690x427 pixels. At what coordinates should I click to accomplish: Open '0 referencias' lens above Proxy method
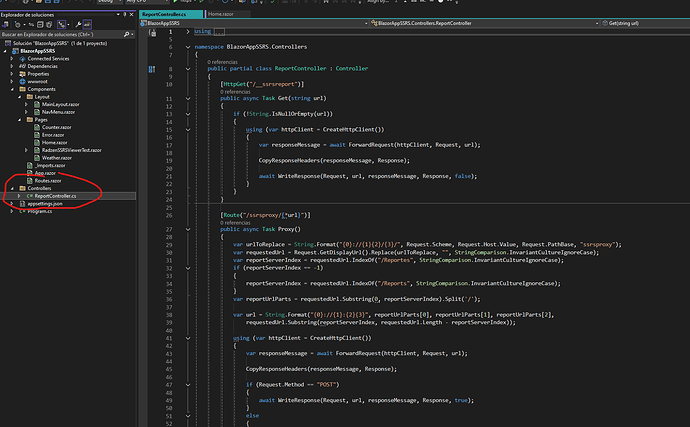coord(235,223)
